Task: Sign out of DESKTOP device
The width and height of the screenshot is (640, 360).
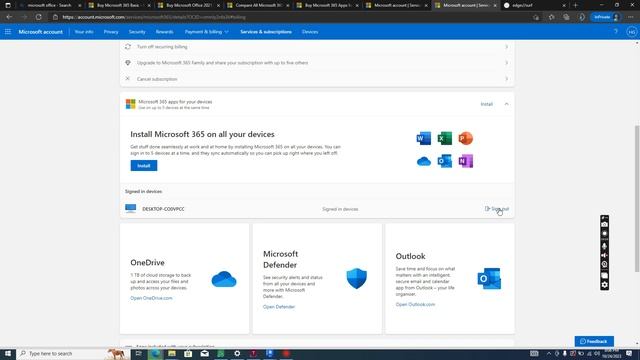Action: (x=497, y=209)
